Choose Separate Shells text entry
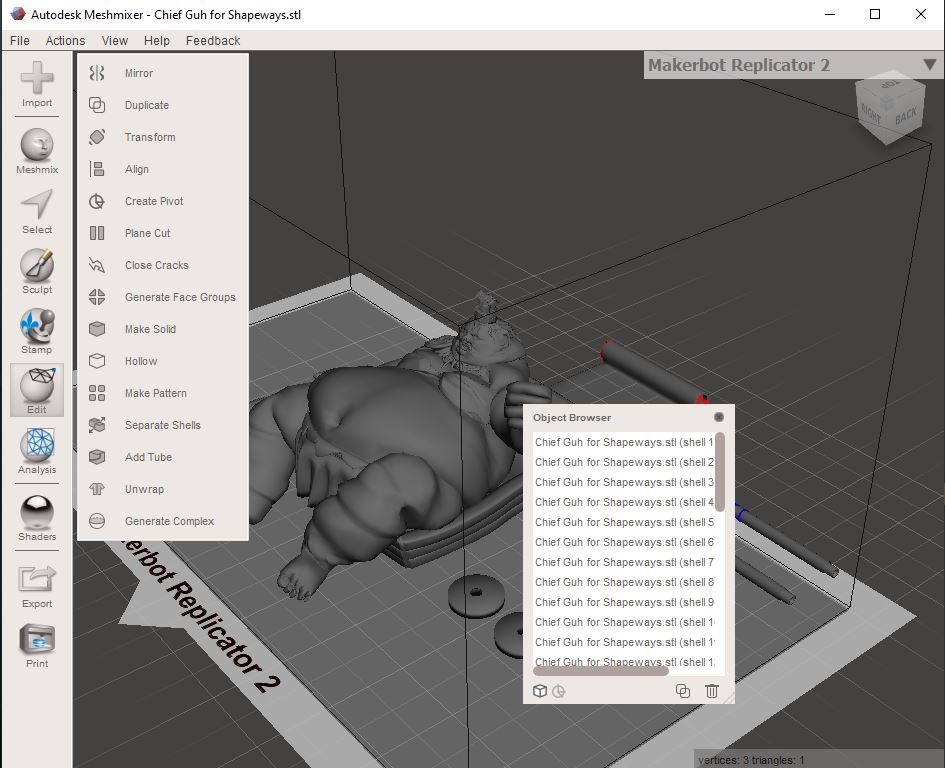Image resolution: width=945 pixels, height=768 pixels. pos(163,425)
